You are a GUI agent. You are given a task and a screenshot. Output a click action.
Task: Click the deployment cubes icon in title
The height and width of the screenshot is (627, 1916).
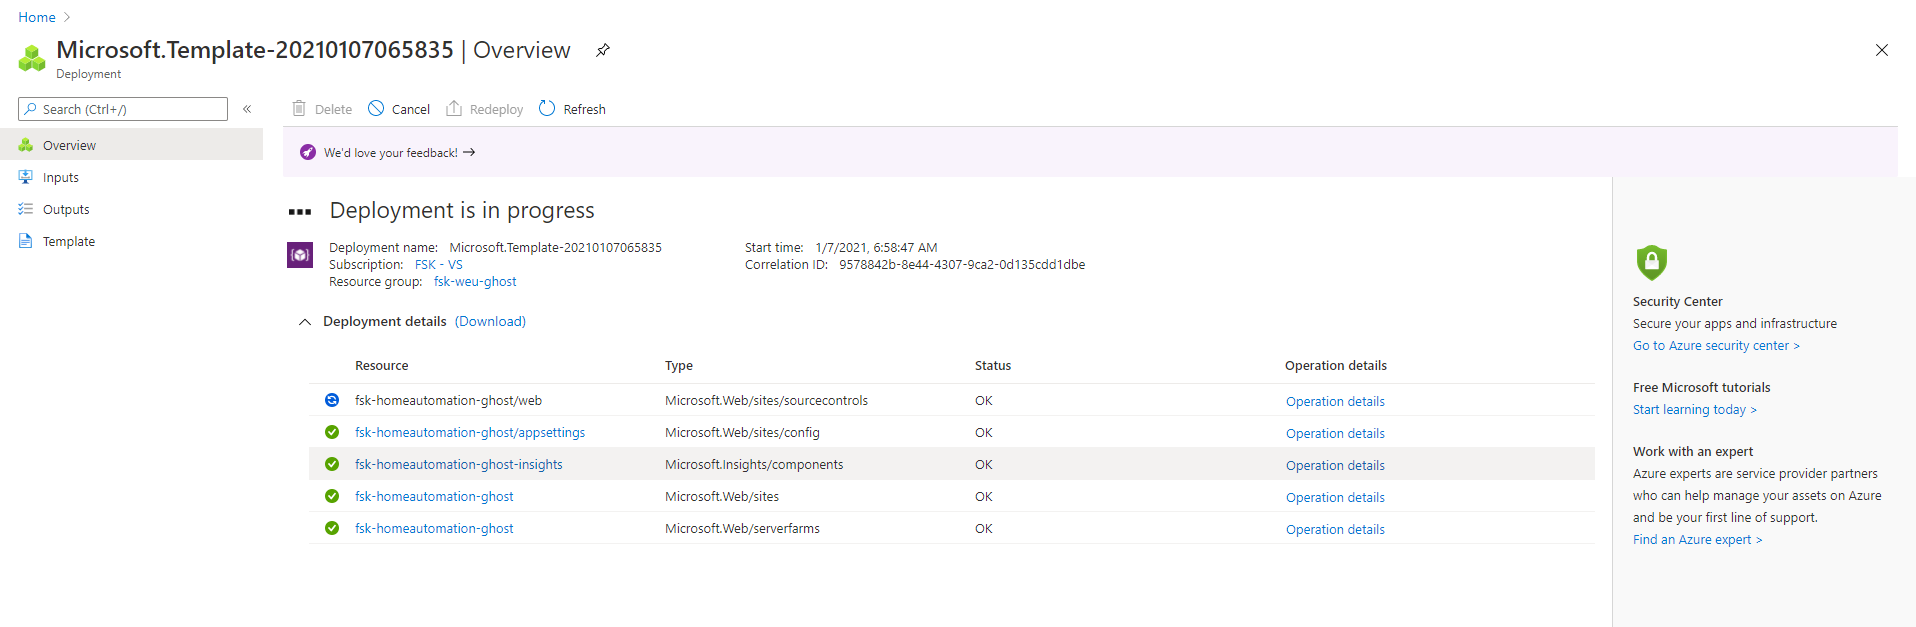(32, 58)
